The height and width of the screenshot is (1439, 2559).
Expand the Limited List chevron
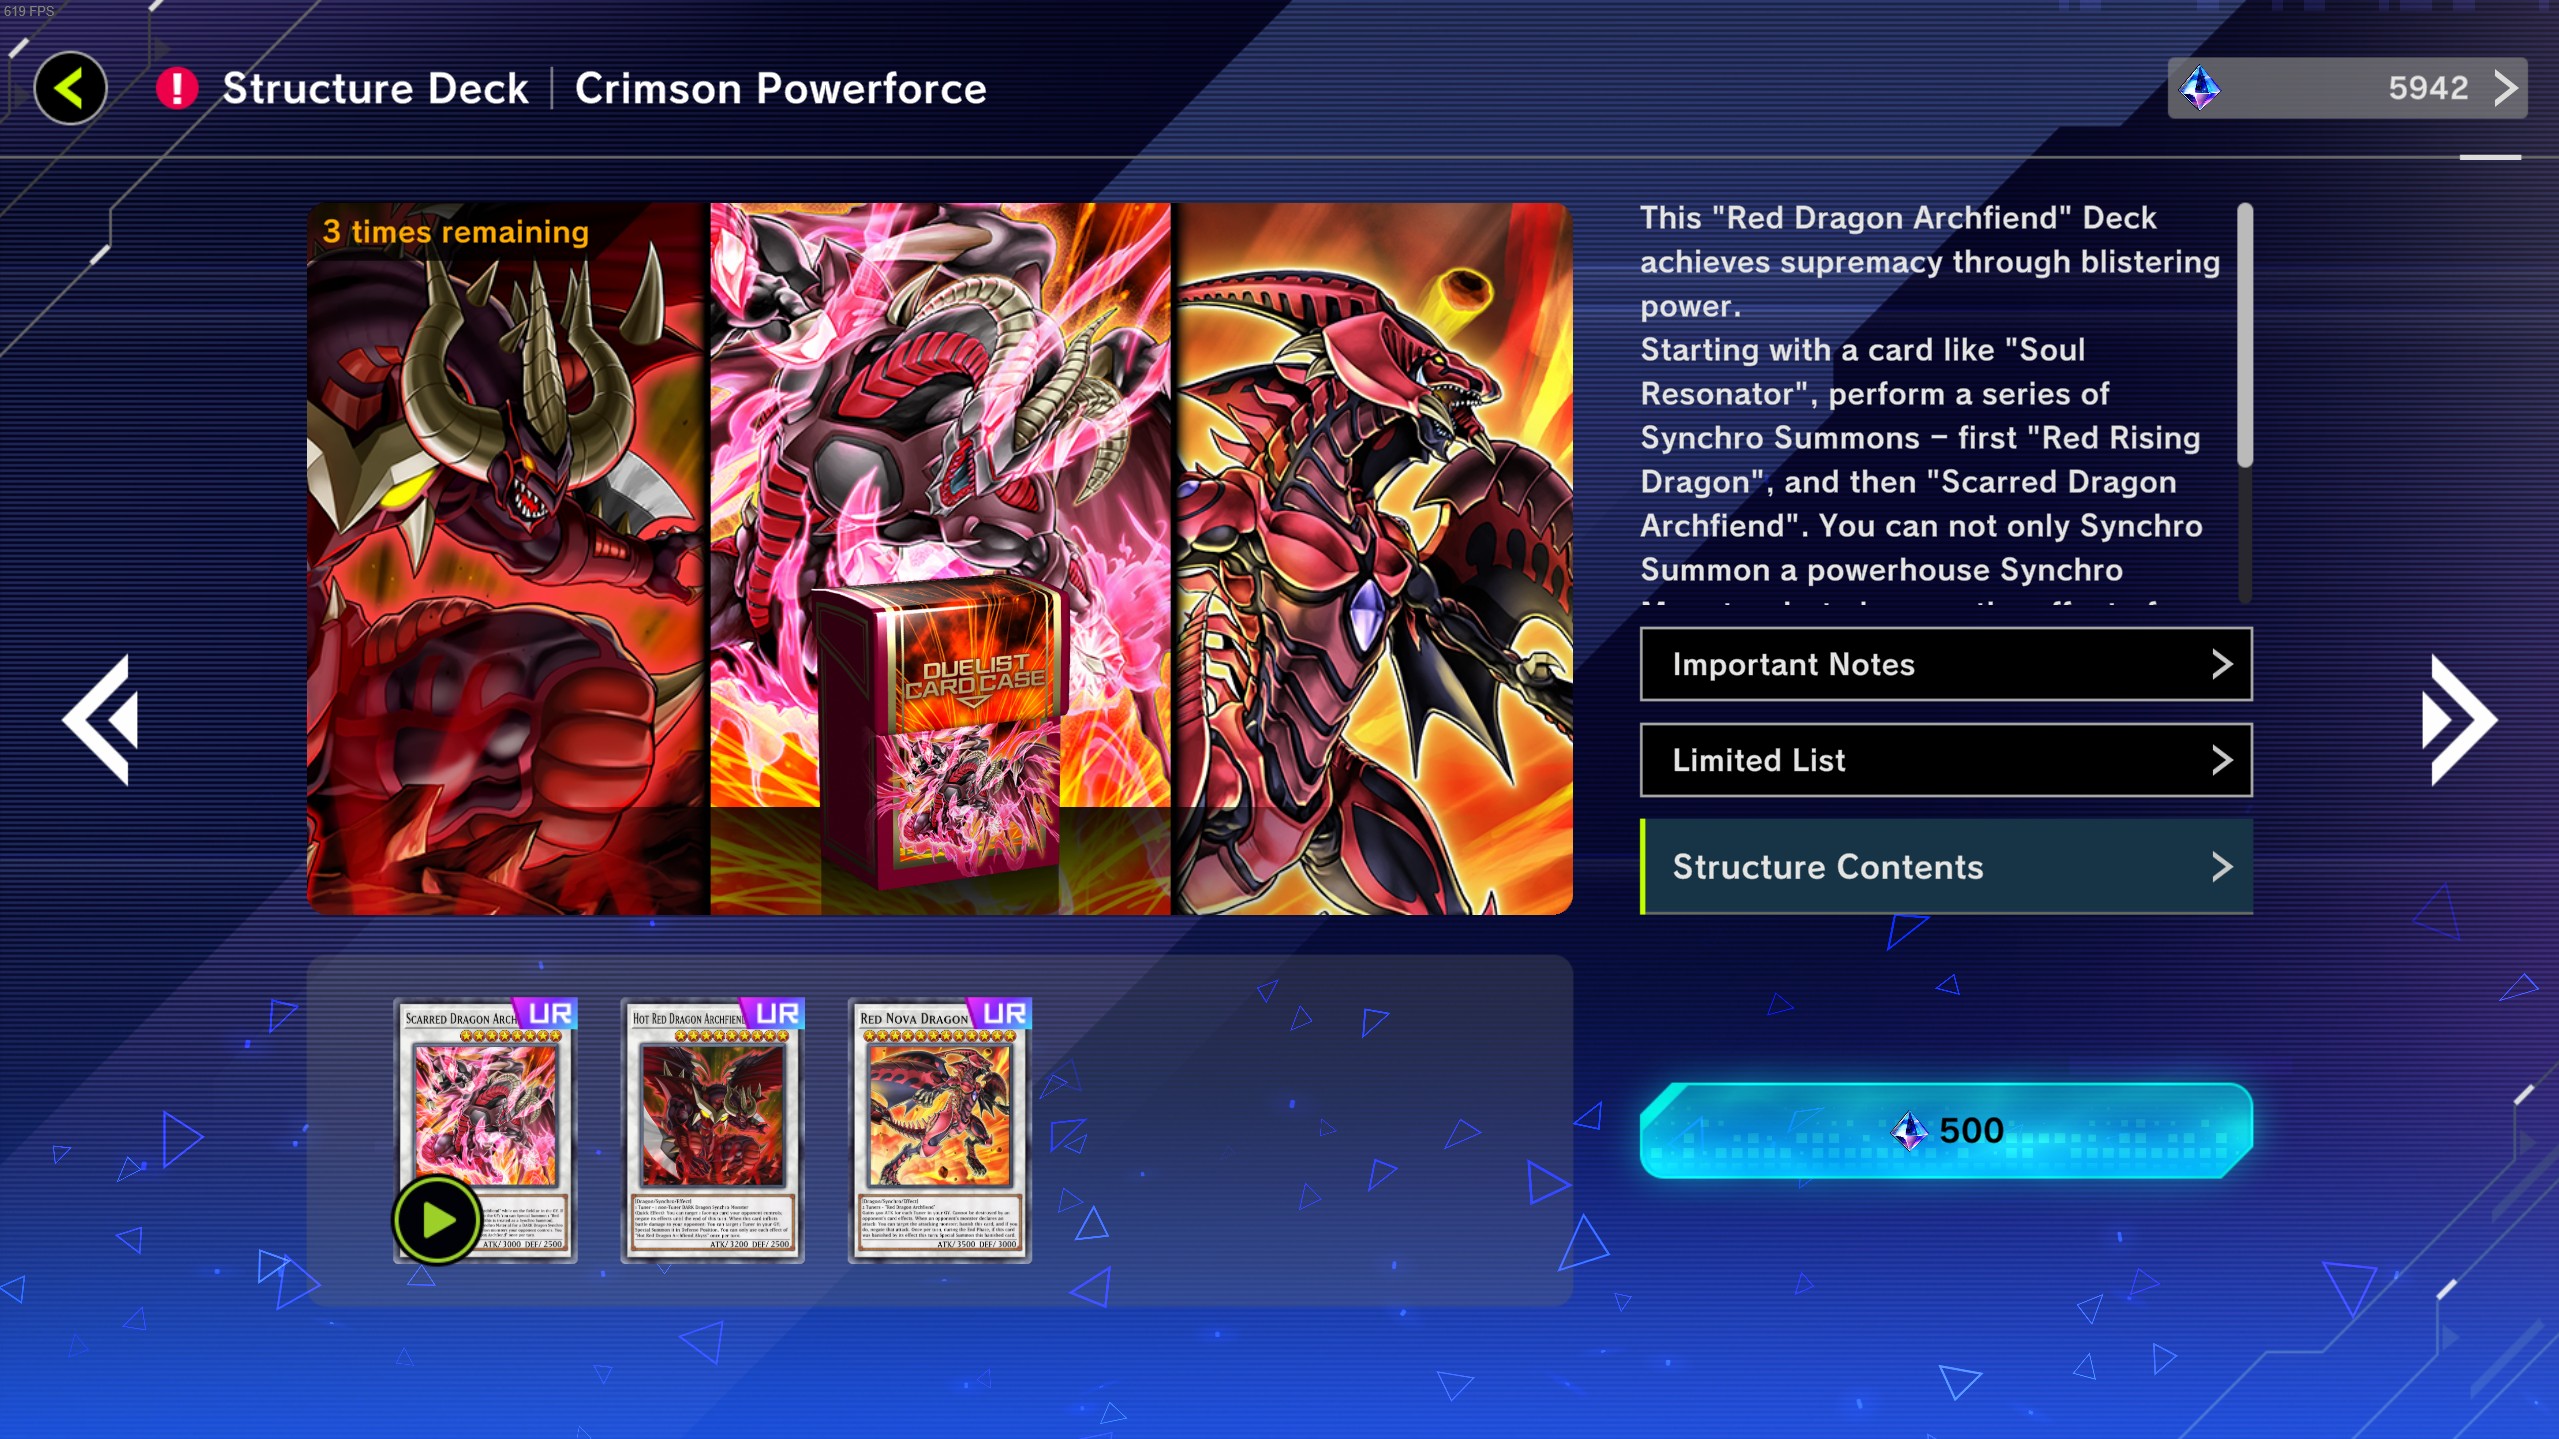click(2221, 760)
